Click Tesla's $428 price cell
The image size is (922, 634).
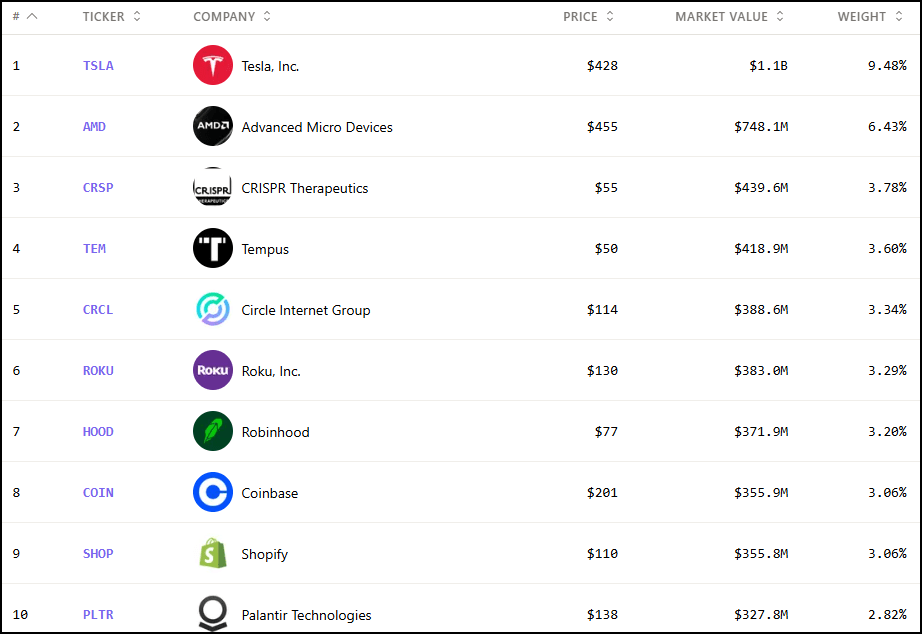pos(602,66)
